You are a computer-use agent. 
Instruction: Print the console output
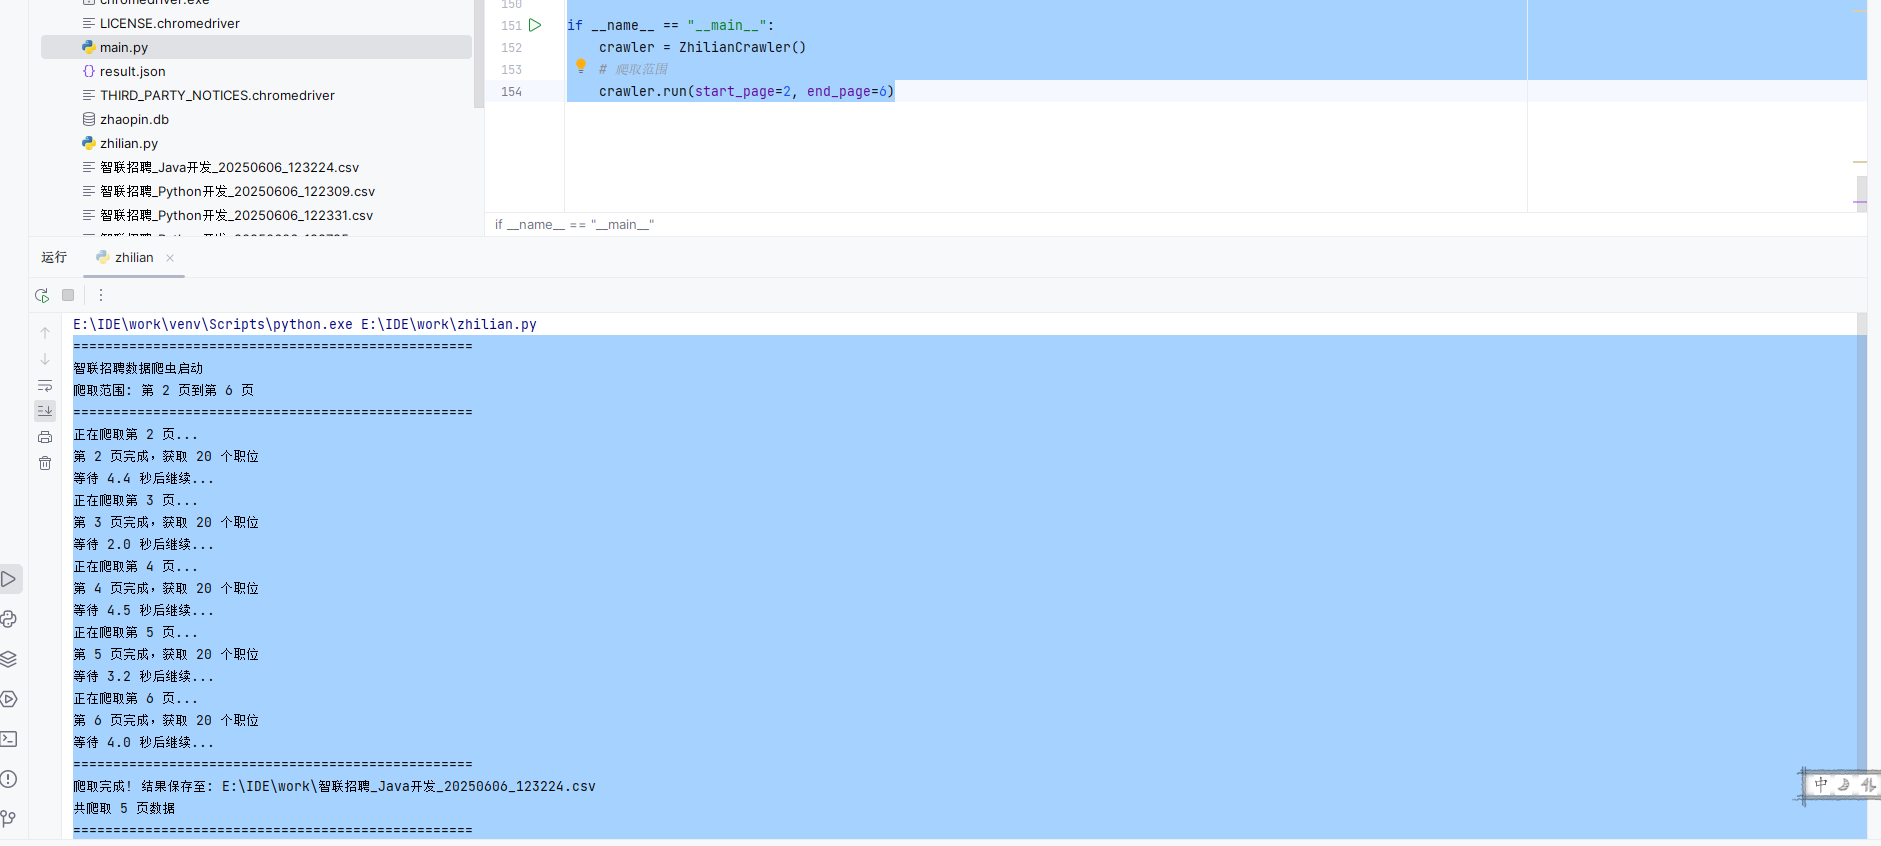point(45,437)
